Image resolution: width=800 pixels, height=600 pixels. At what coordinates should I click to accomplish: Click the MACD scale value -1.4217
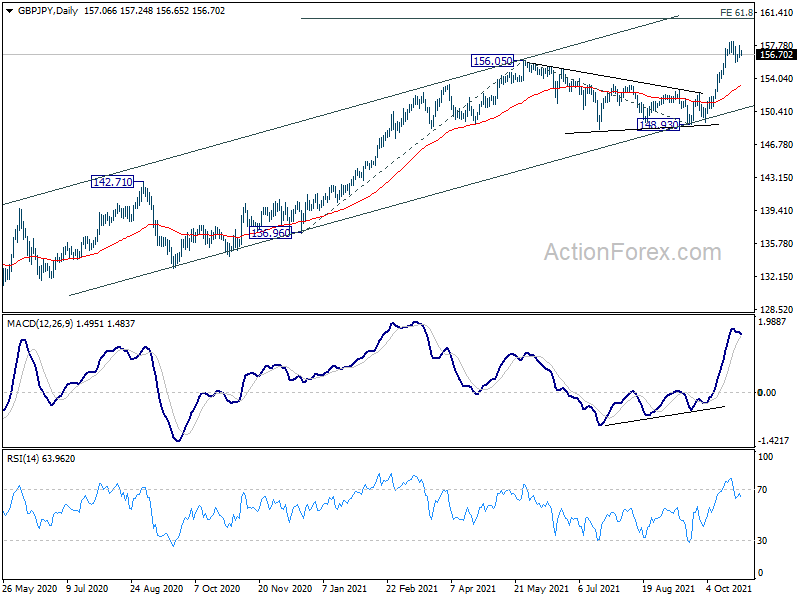click(x=774, y=440)
